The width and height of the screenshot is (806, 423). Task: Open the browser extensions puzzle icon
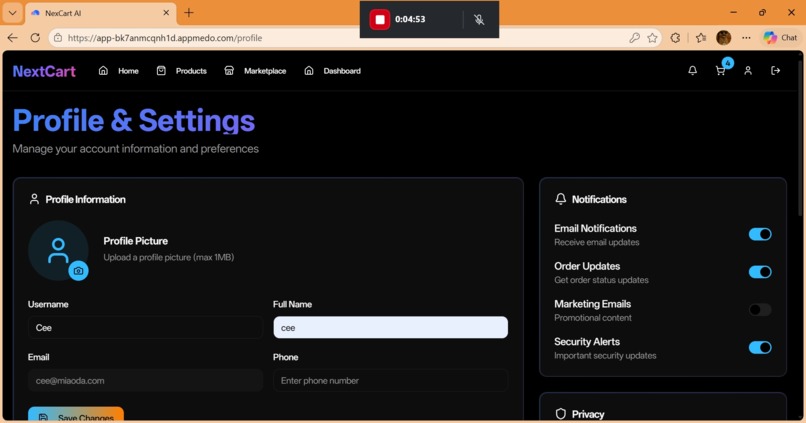[675, 38]
